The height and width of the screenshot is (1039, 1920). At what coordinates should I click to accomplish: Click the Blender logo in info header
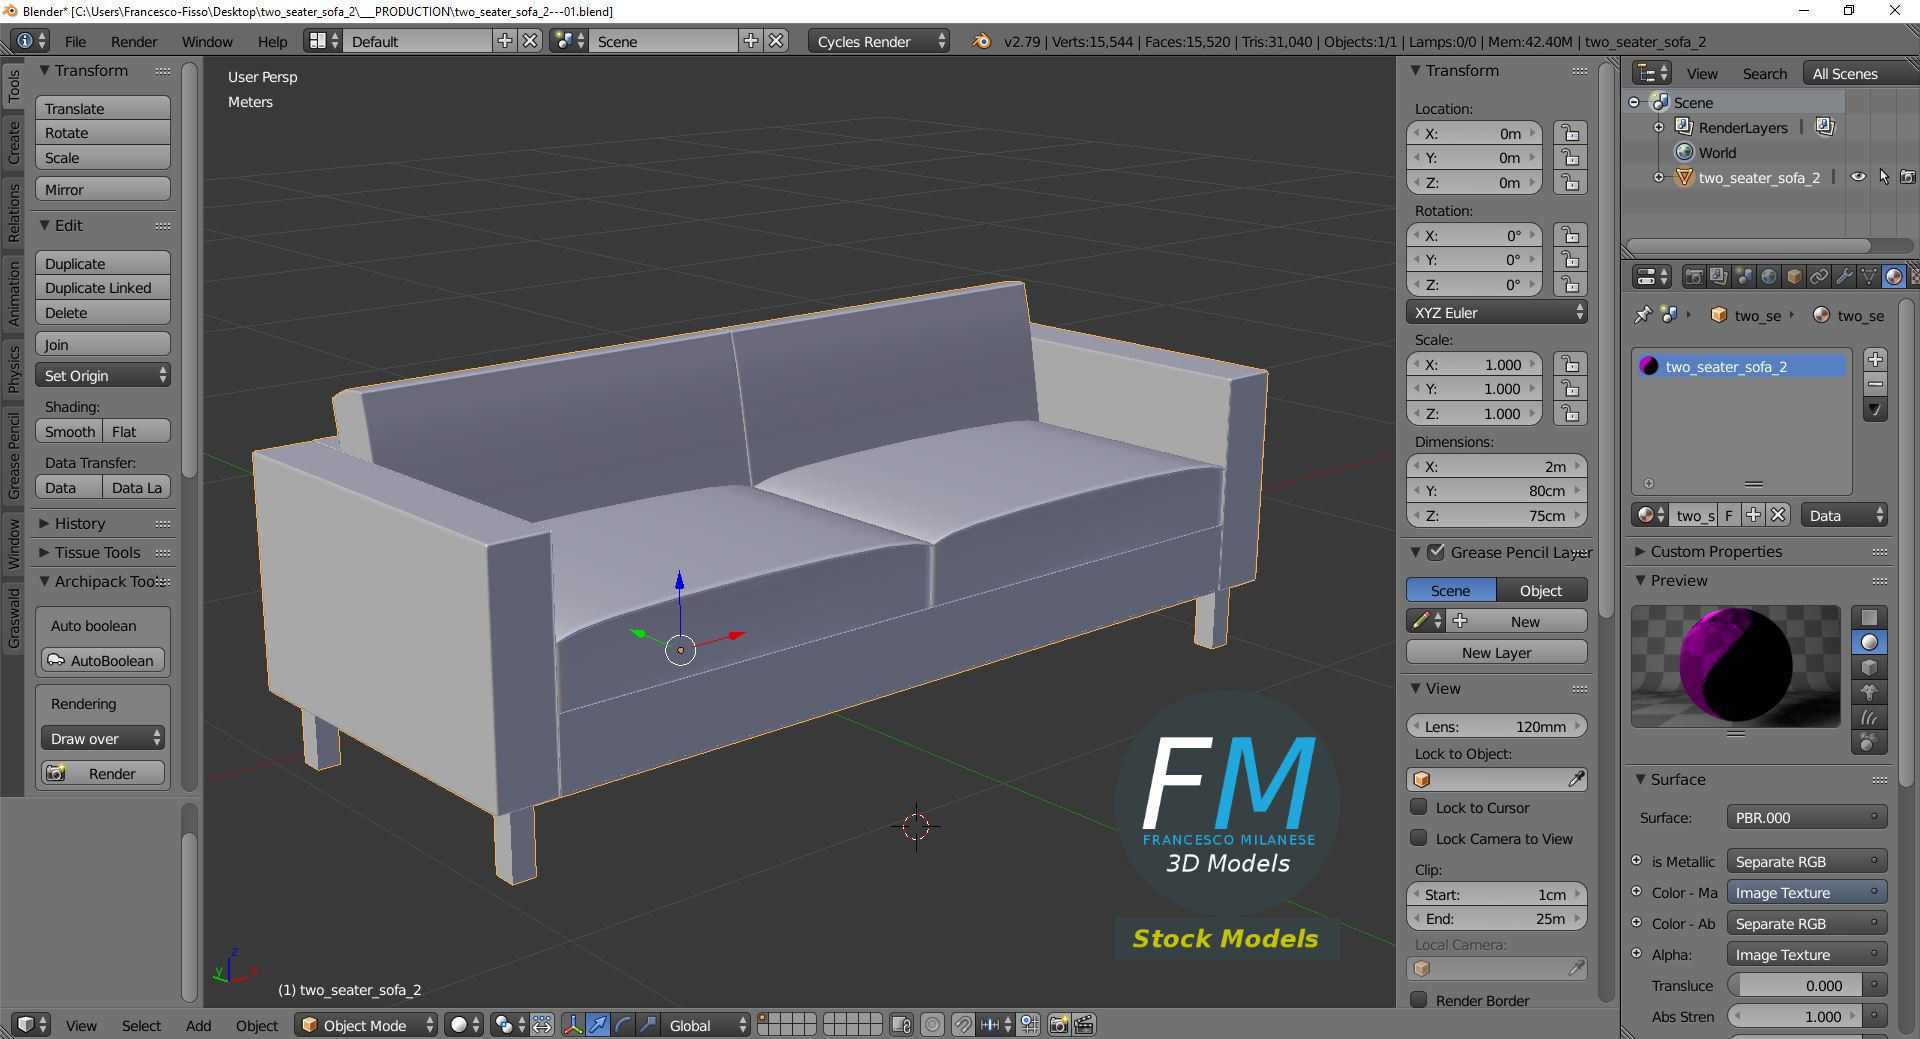[981, 41]
